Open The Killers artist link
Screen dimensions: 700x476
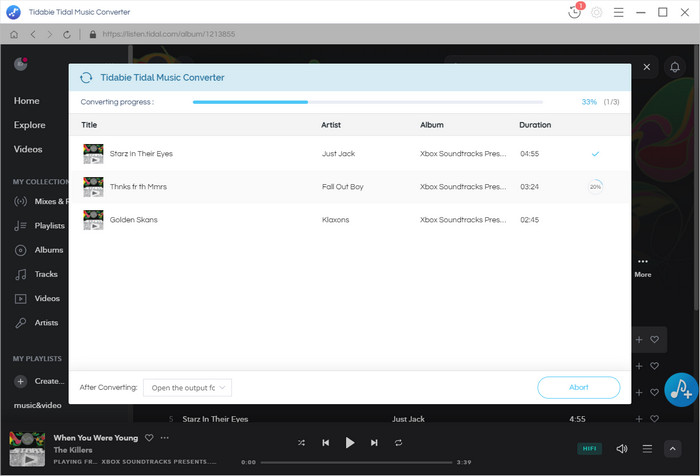click(73, 450)
